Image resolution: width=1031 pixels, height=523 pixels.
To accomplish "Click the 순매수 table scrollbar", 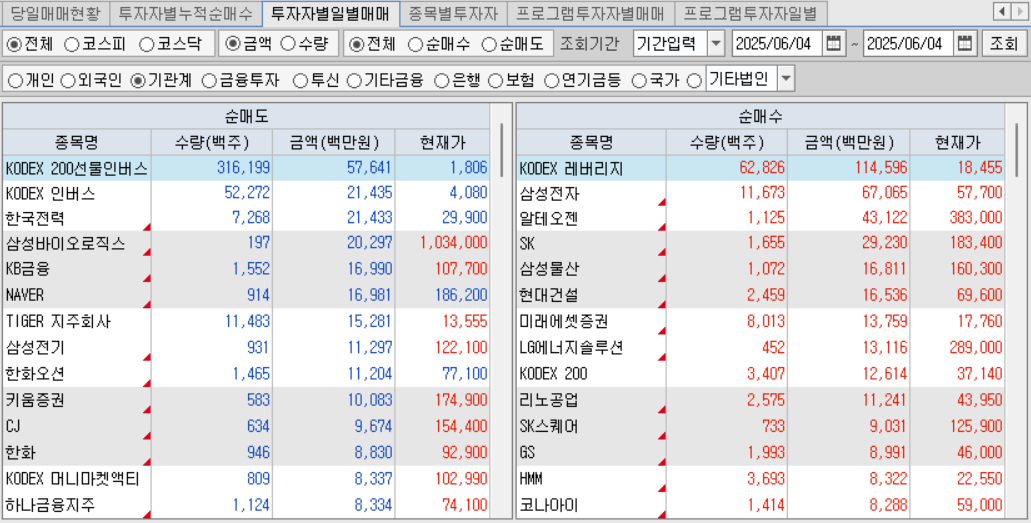I will coord(1016,149).
